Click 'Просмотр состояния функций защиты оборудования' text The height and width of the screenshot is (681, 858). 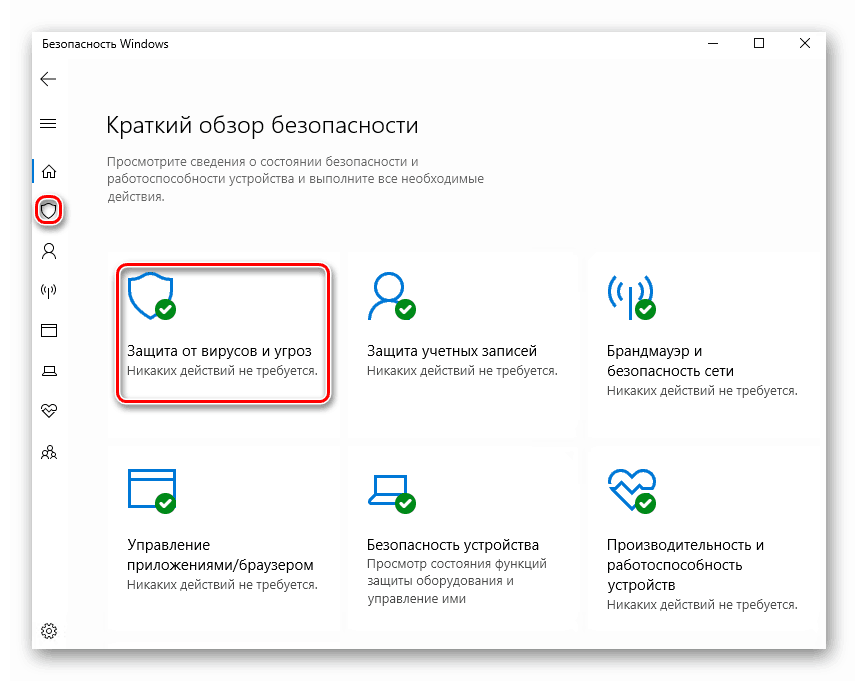click(456, 581)
